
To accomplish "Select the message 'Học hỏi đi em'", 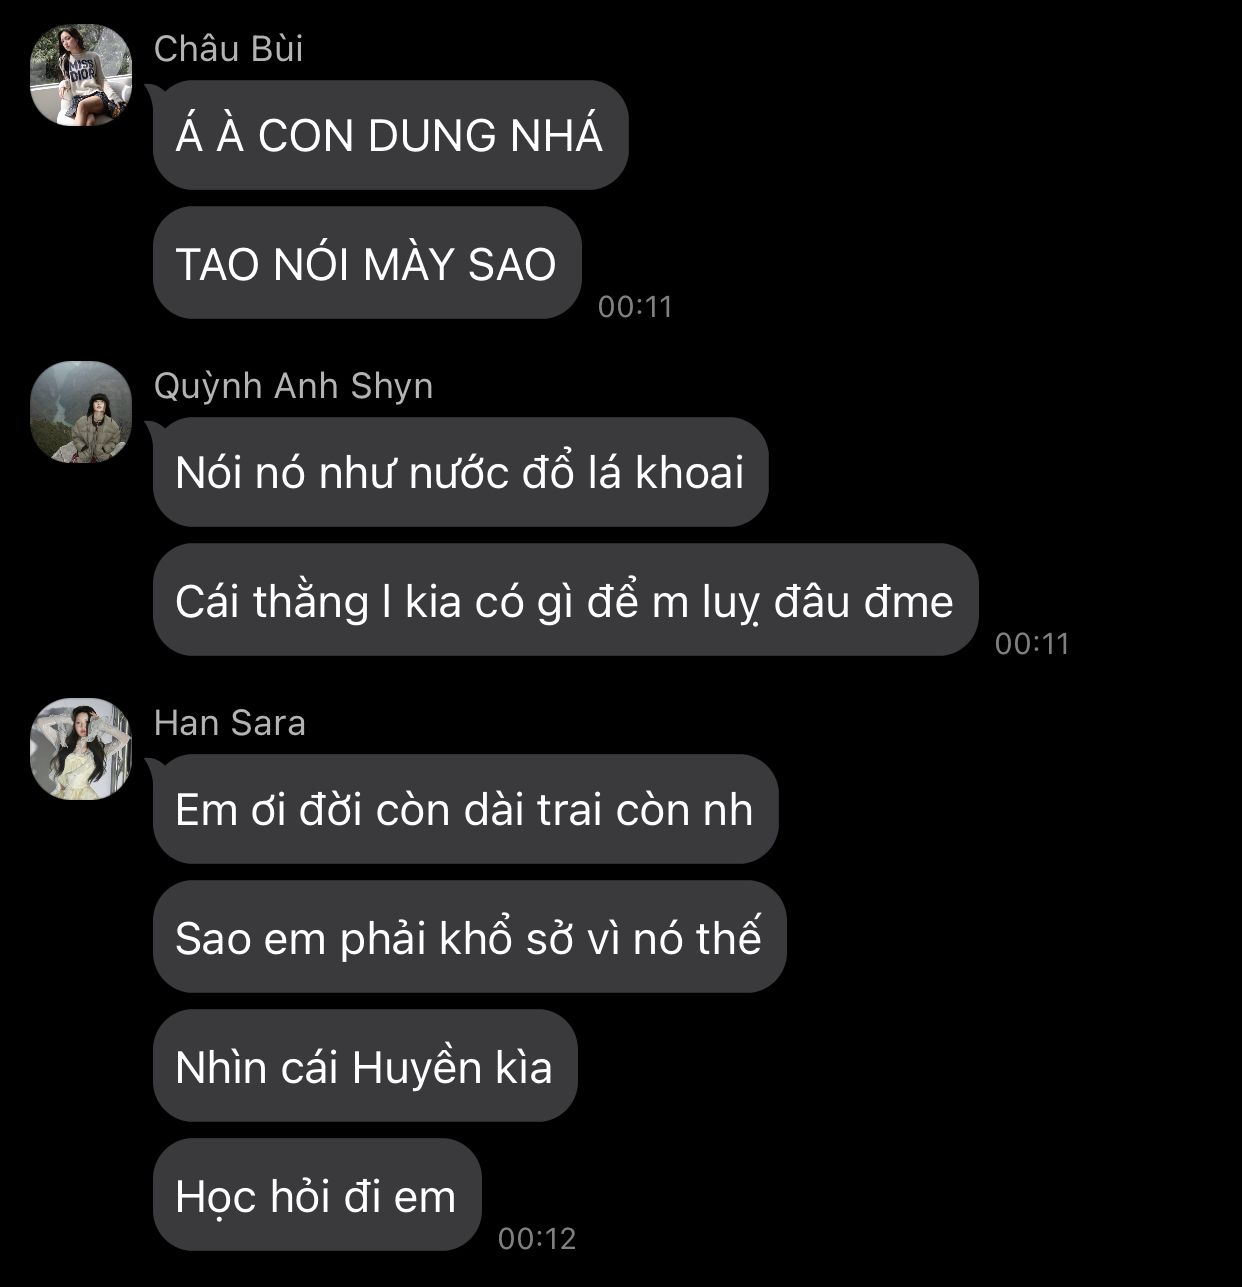I will click(317, 1195).
